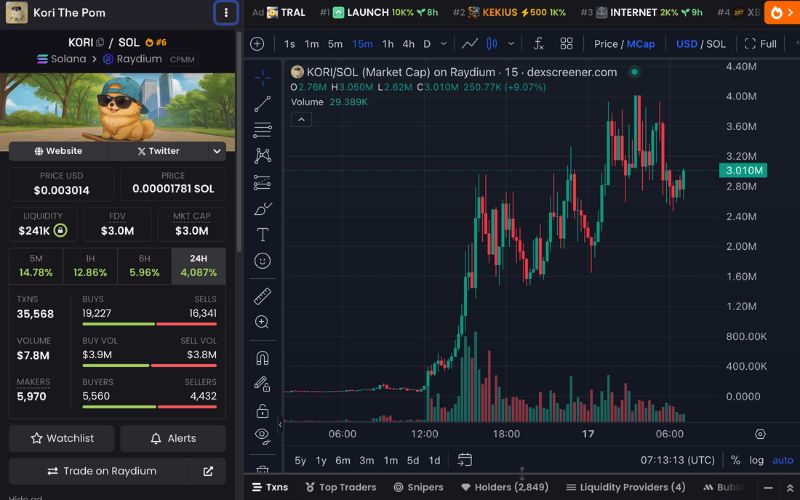Image resolution: width=800 pixels, height=500 pixels.
Task: Enter Full screen chart mode
Action: coord(760,44)
